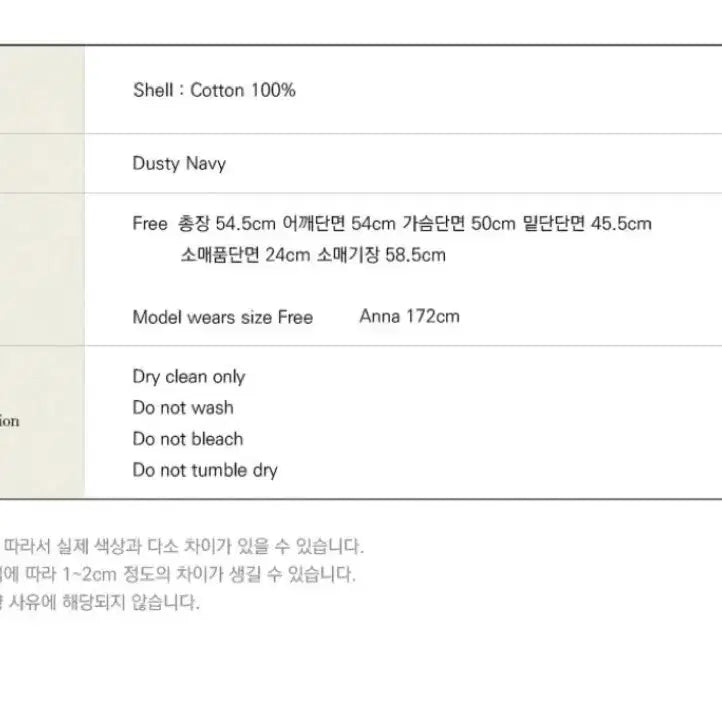
Task: Select the Anna 172cm model info
Action: click(x=409, y=317)
